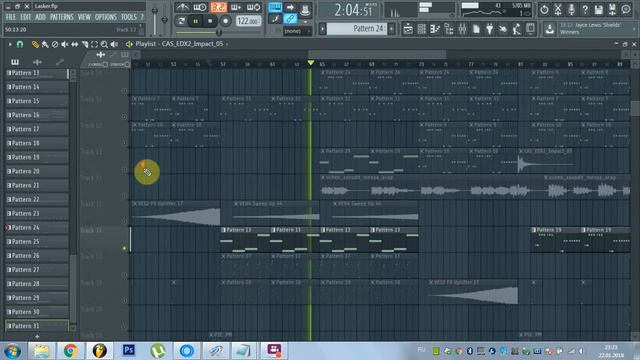Open the Chrome browser from the taskbar

point(70,351)
